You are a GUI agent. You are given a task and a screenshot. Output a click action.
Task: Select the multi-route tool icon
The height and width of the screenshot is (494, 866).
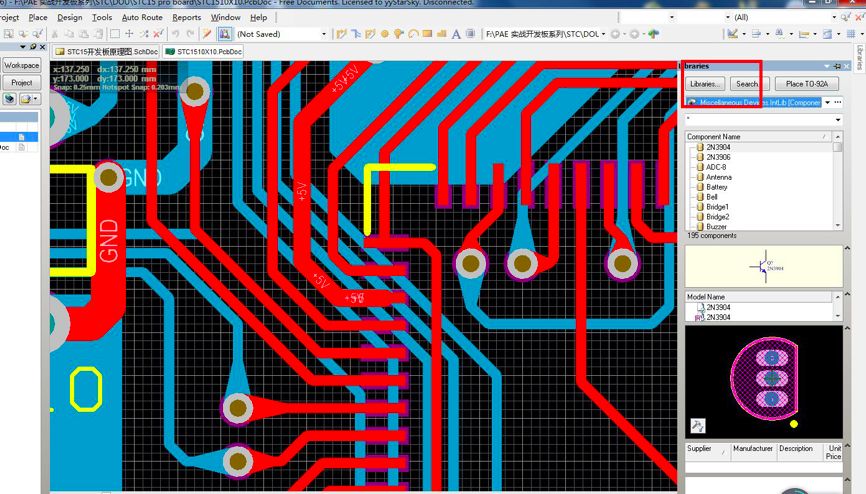(371, 34)
